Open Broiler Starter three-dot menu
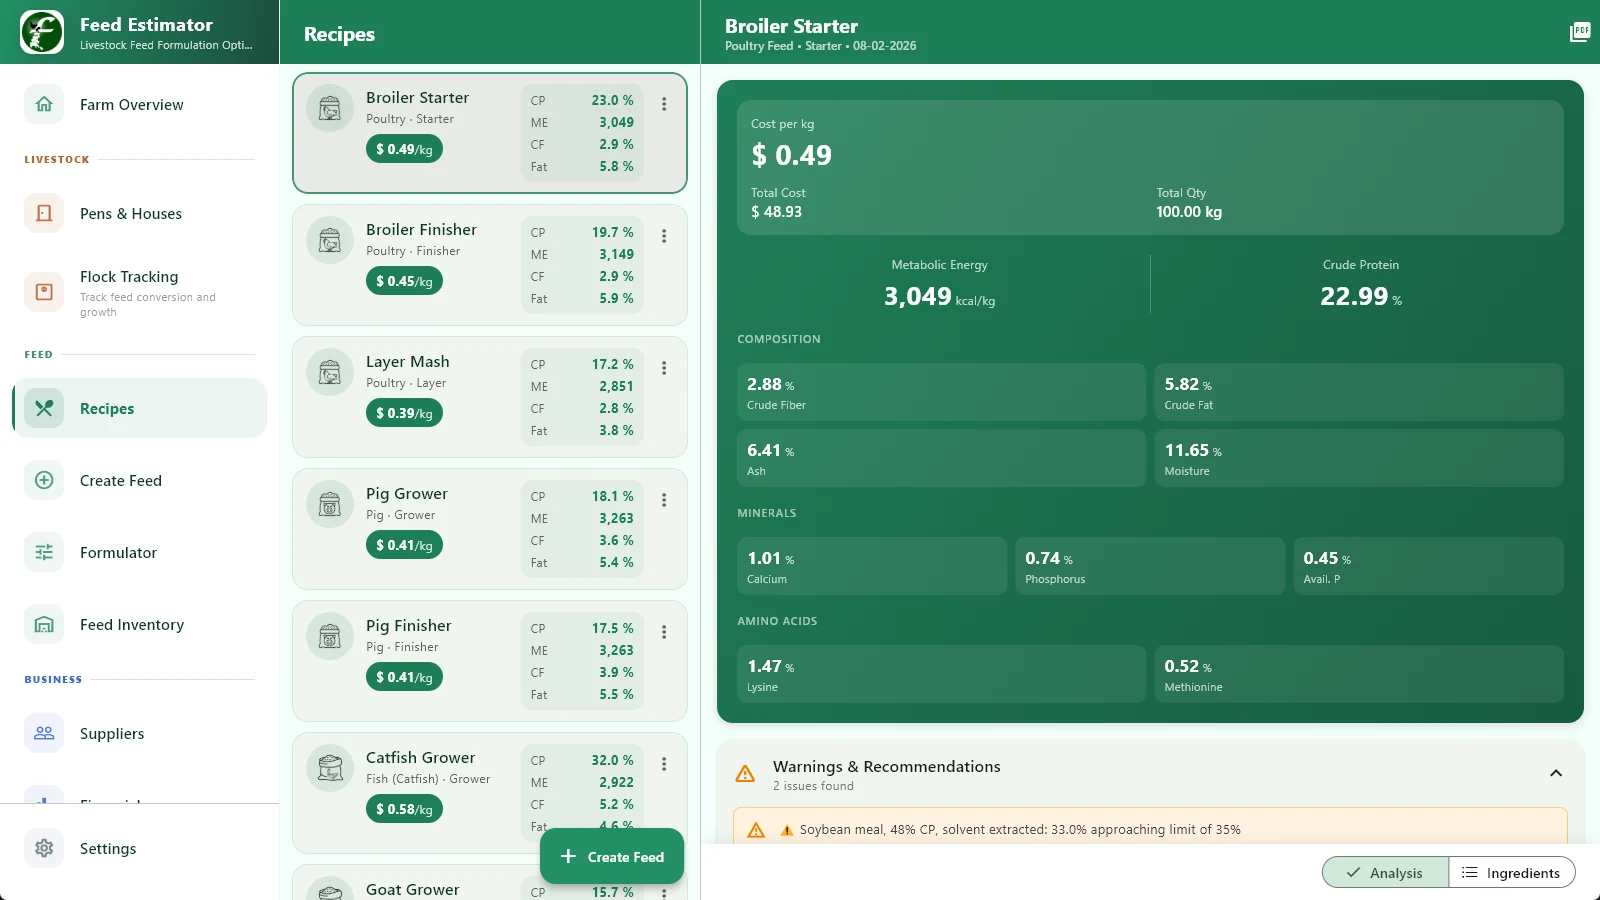 [x=664, y=104]
